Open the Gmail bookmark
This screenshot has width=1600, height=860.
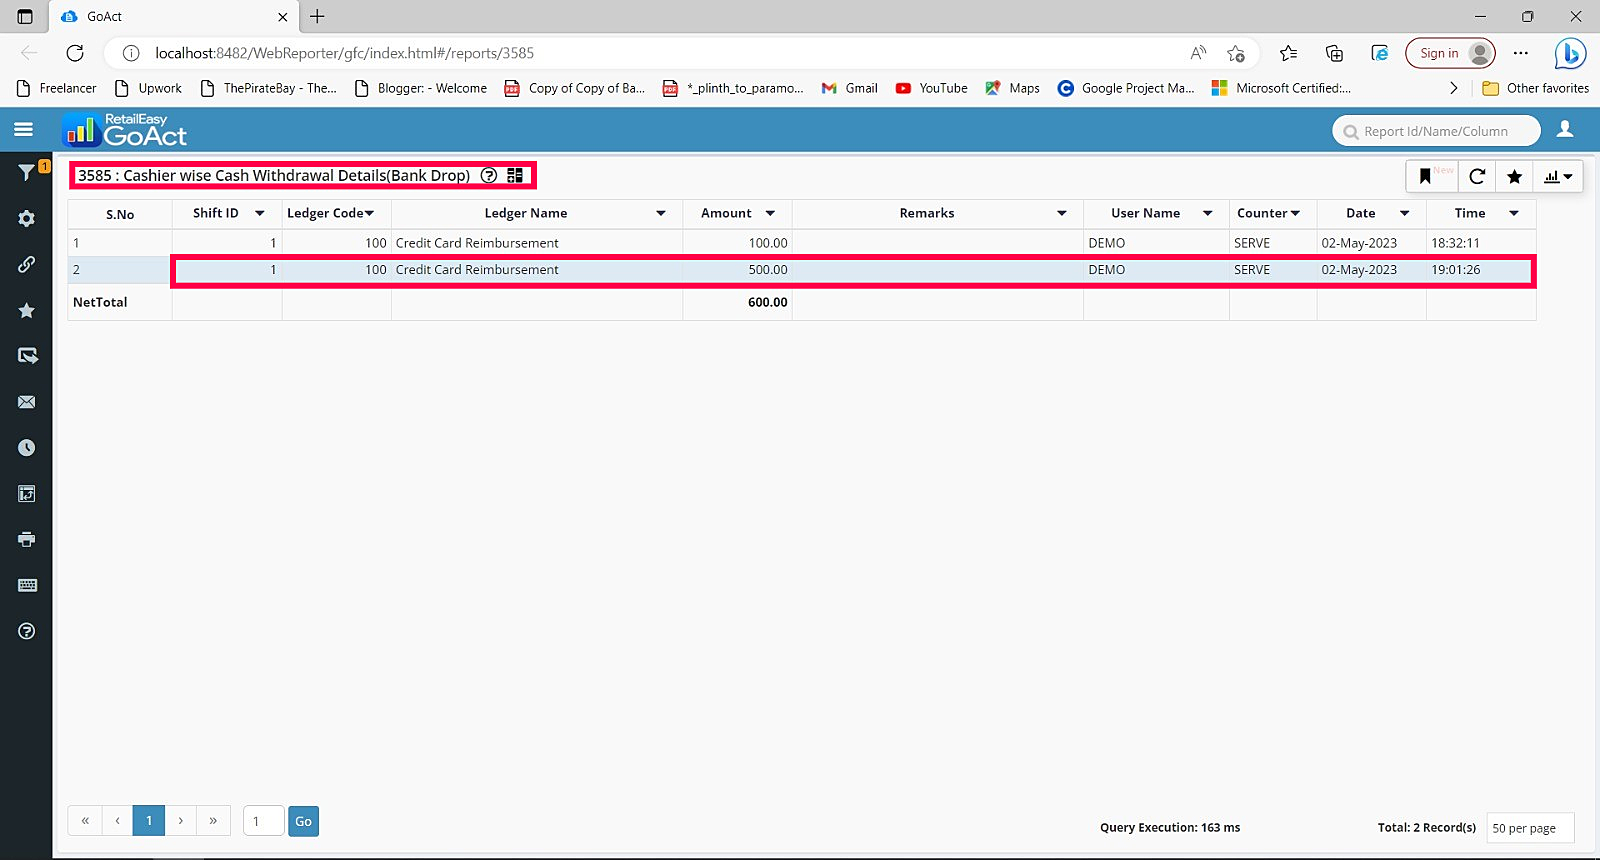(x=849, y=88)
